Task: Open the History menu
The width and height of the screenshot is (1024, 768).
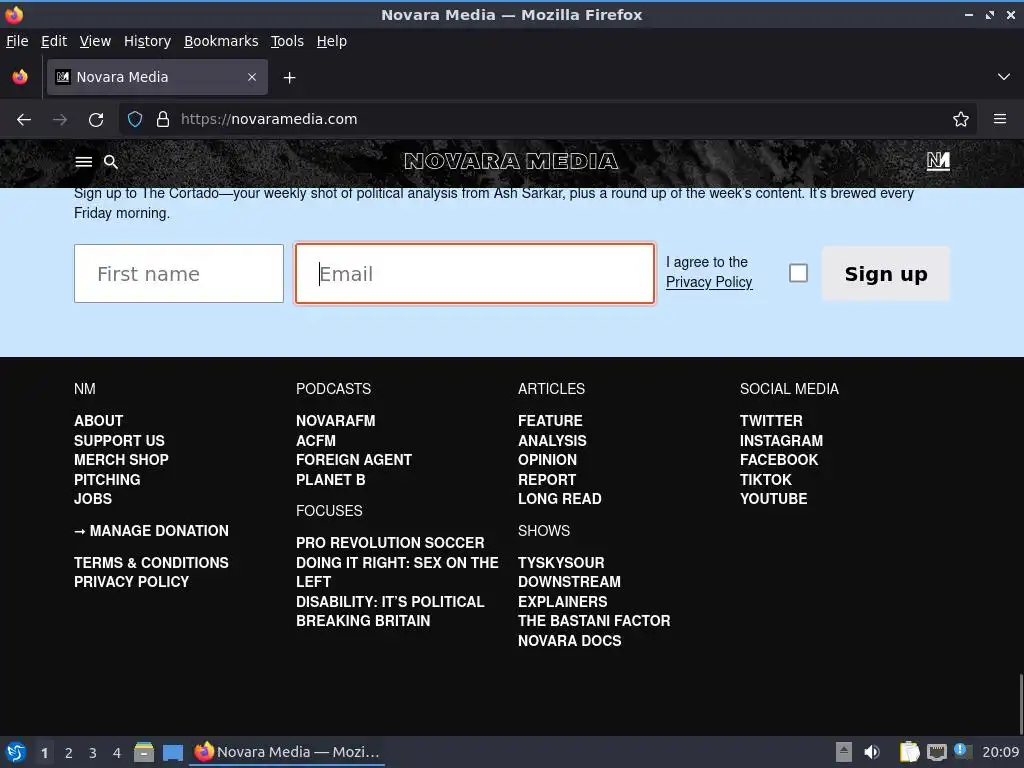Action: point(147,41)
